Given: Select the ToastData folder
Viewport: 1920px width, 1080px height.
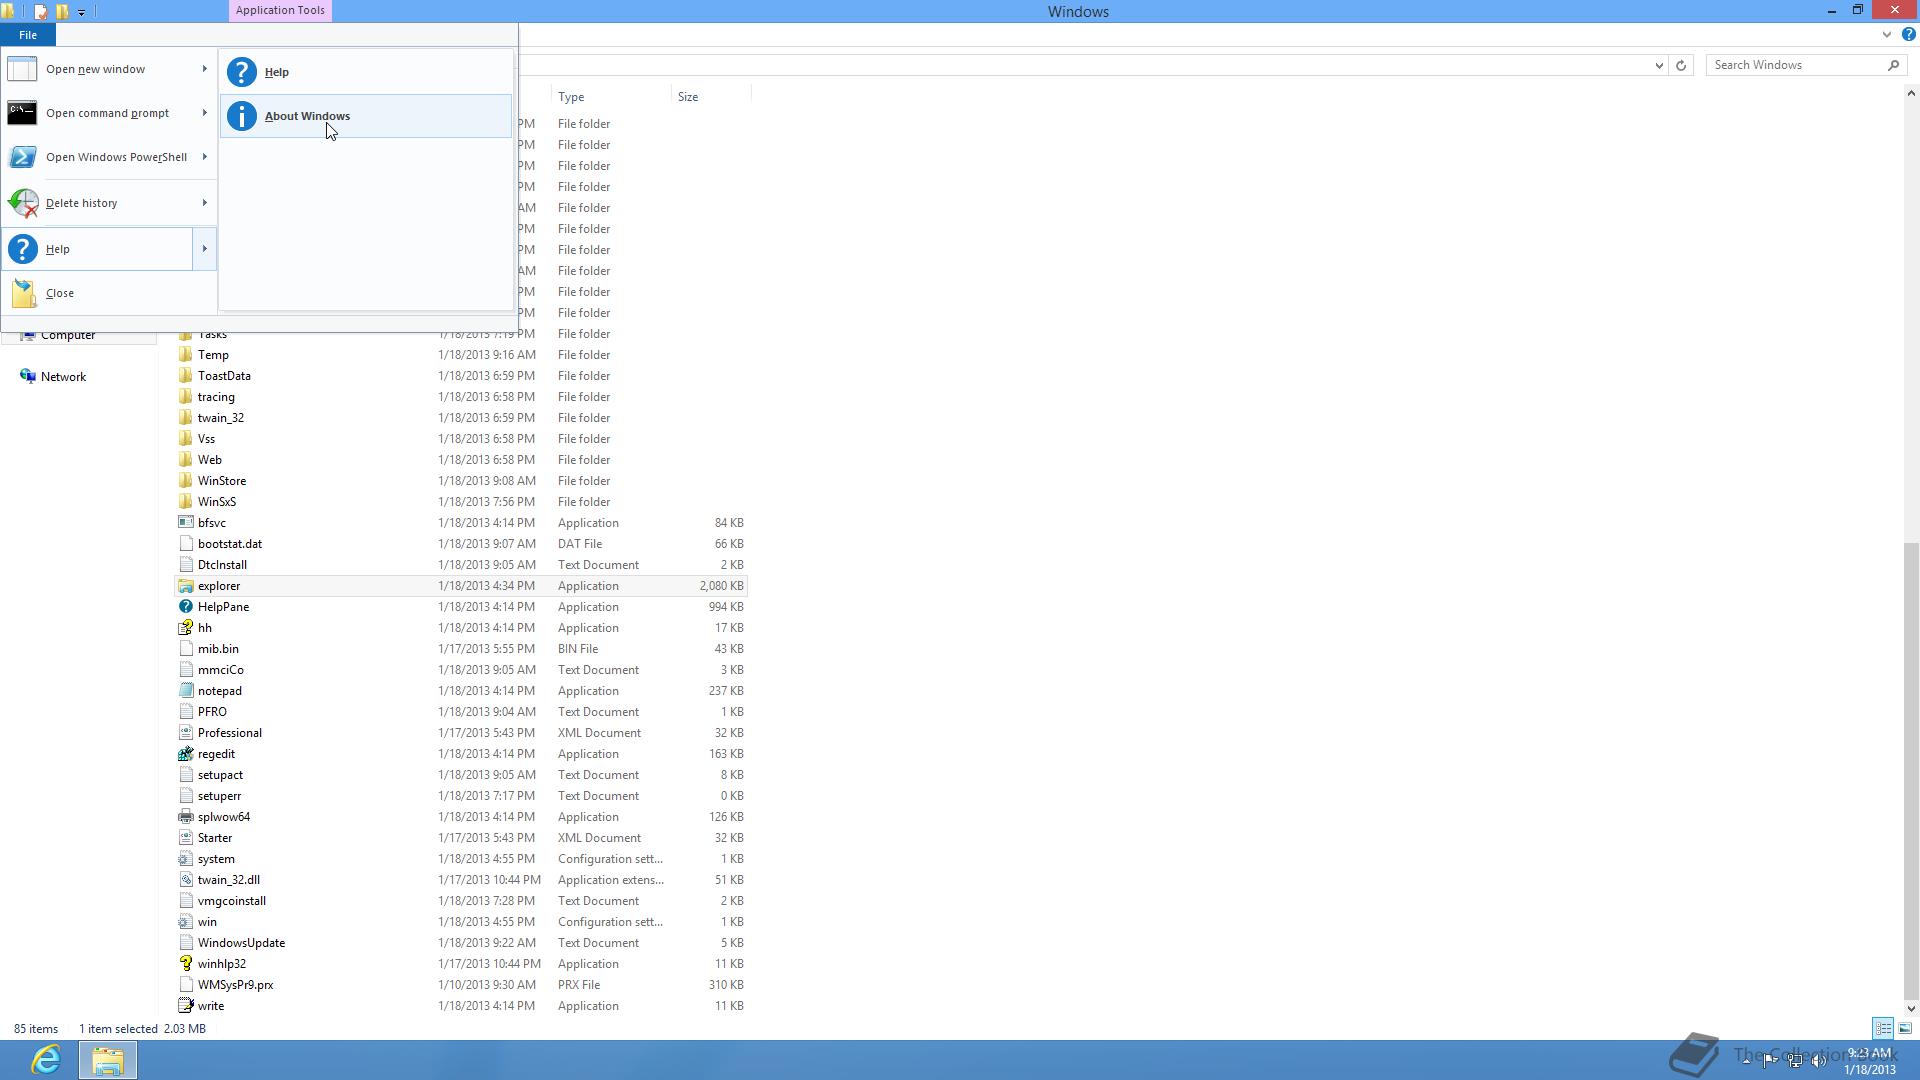Looking at the screenshot, I should click(224, 376).
